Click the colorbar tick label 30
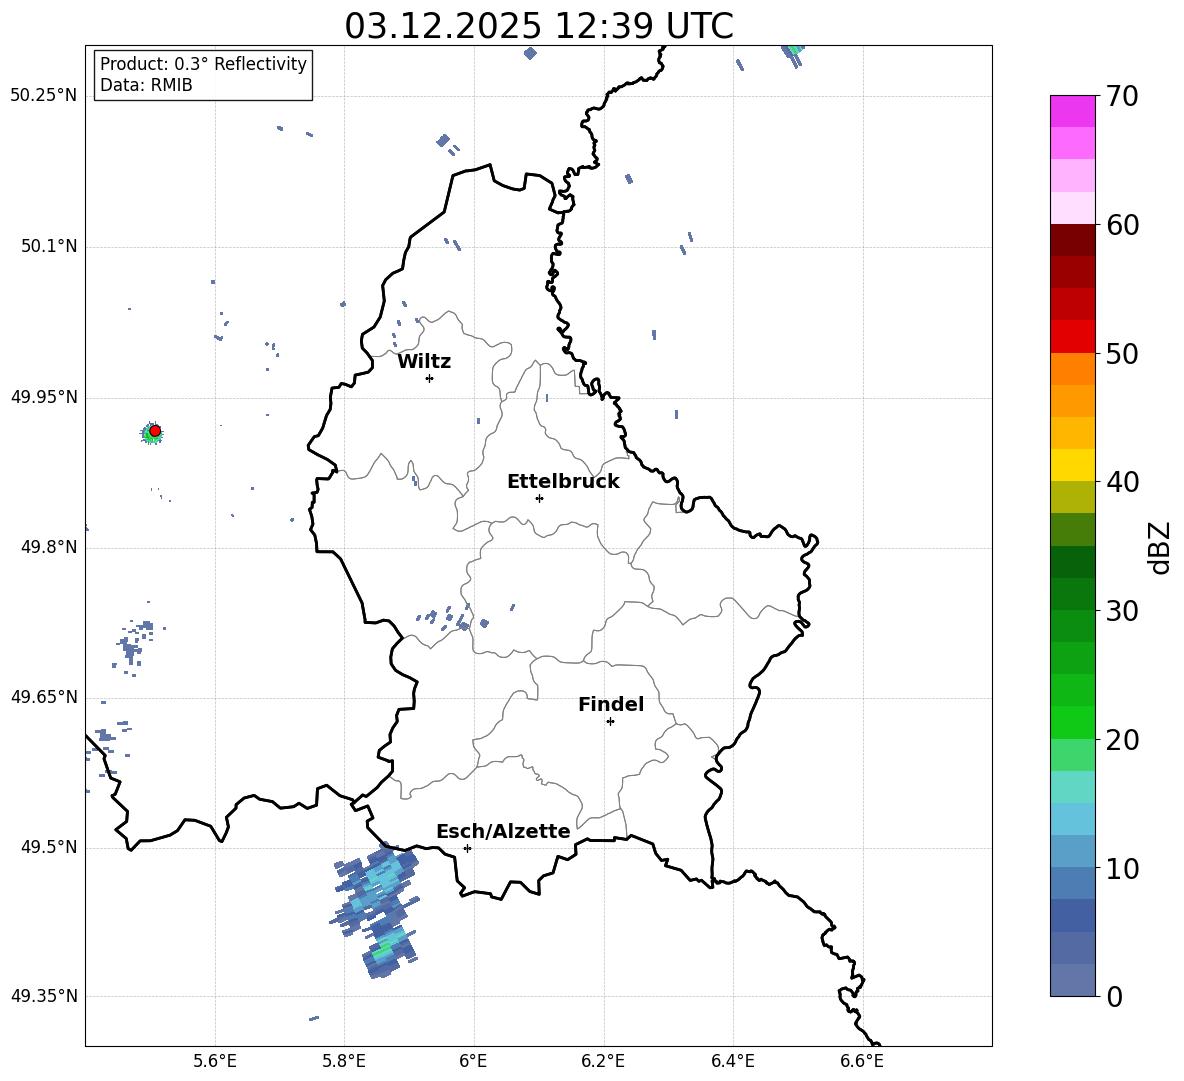This screenshot has width=1184, height=1081. click(x=1122, y=611)
